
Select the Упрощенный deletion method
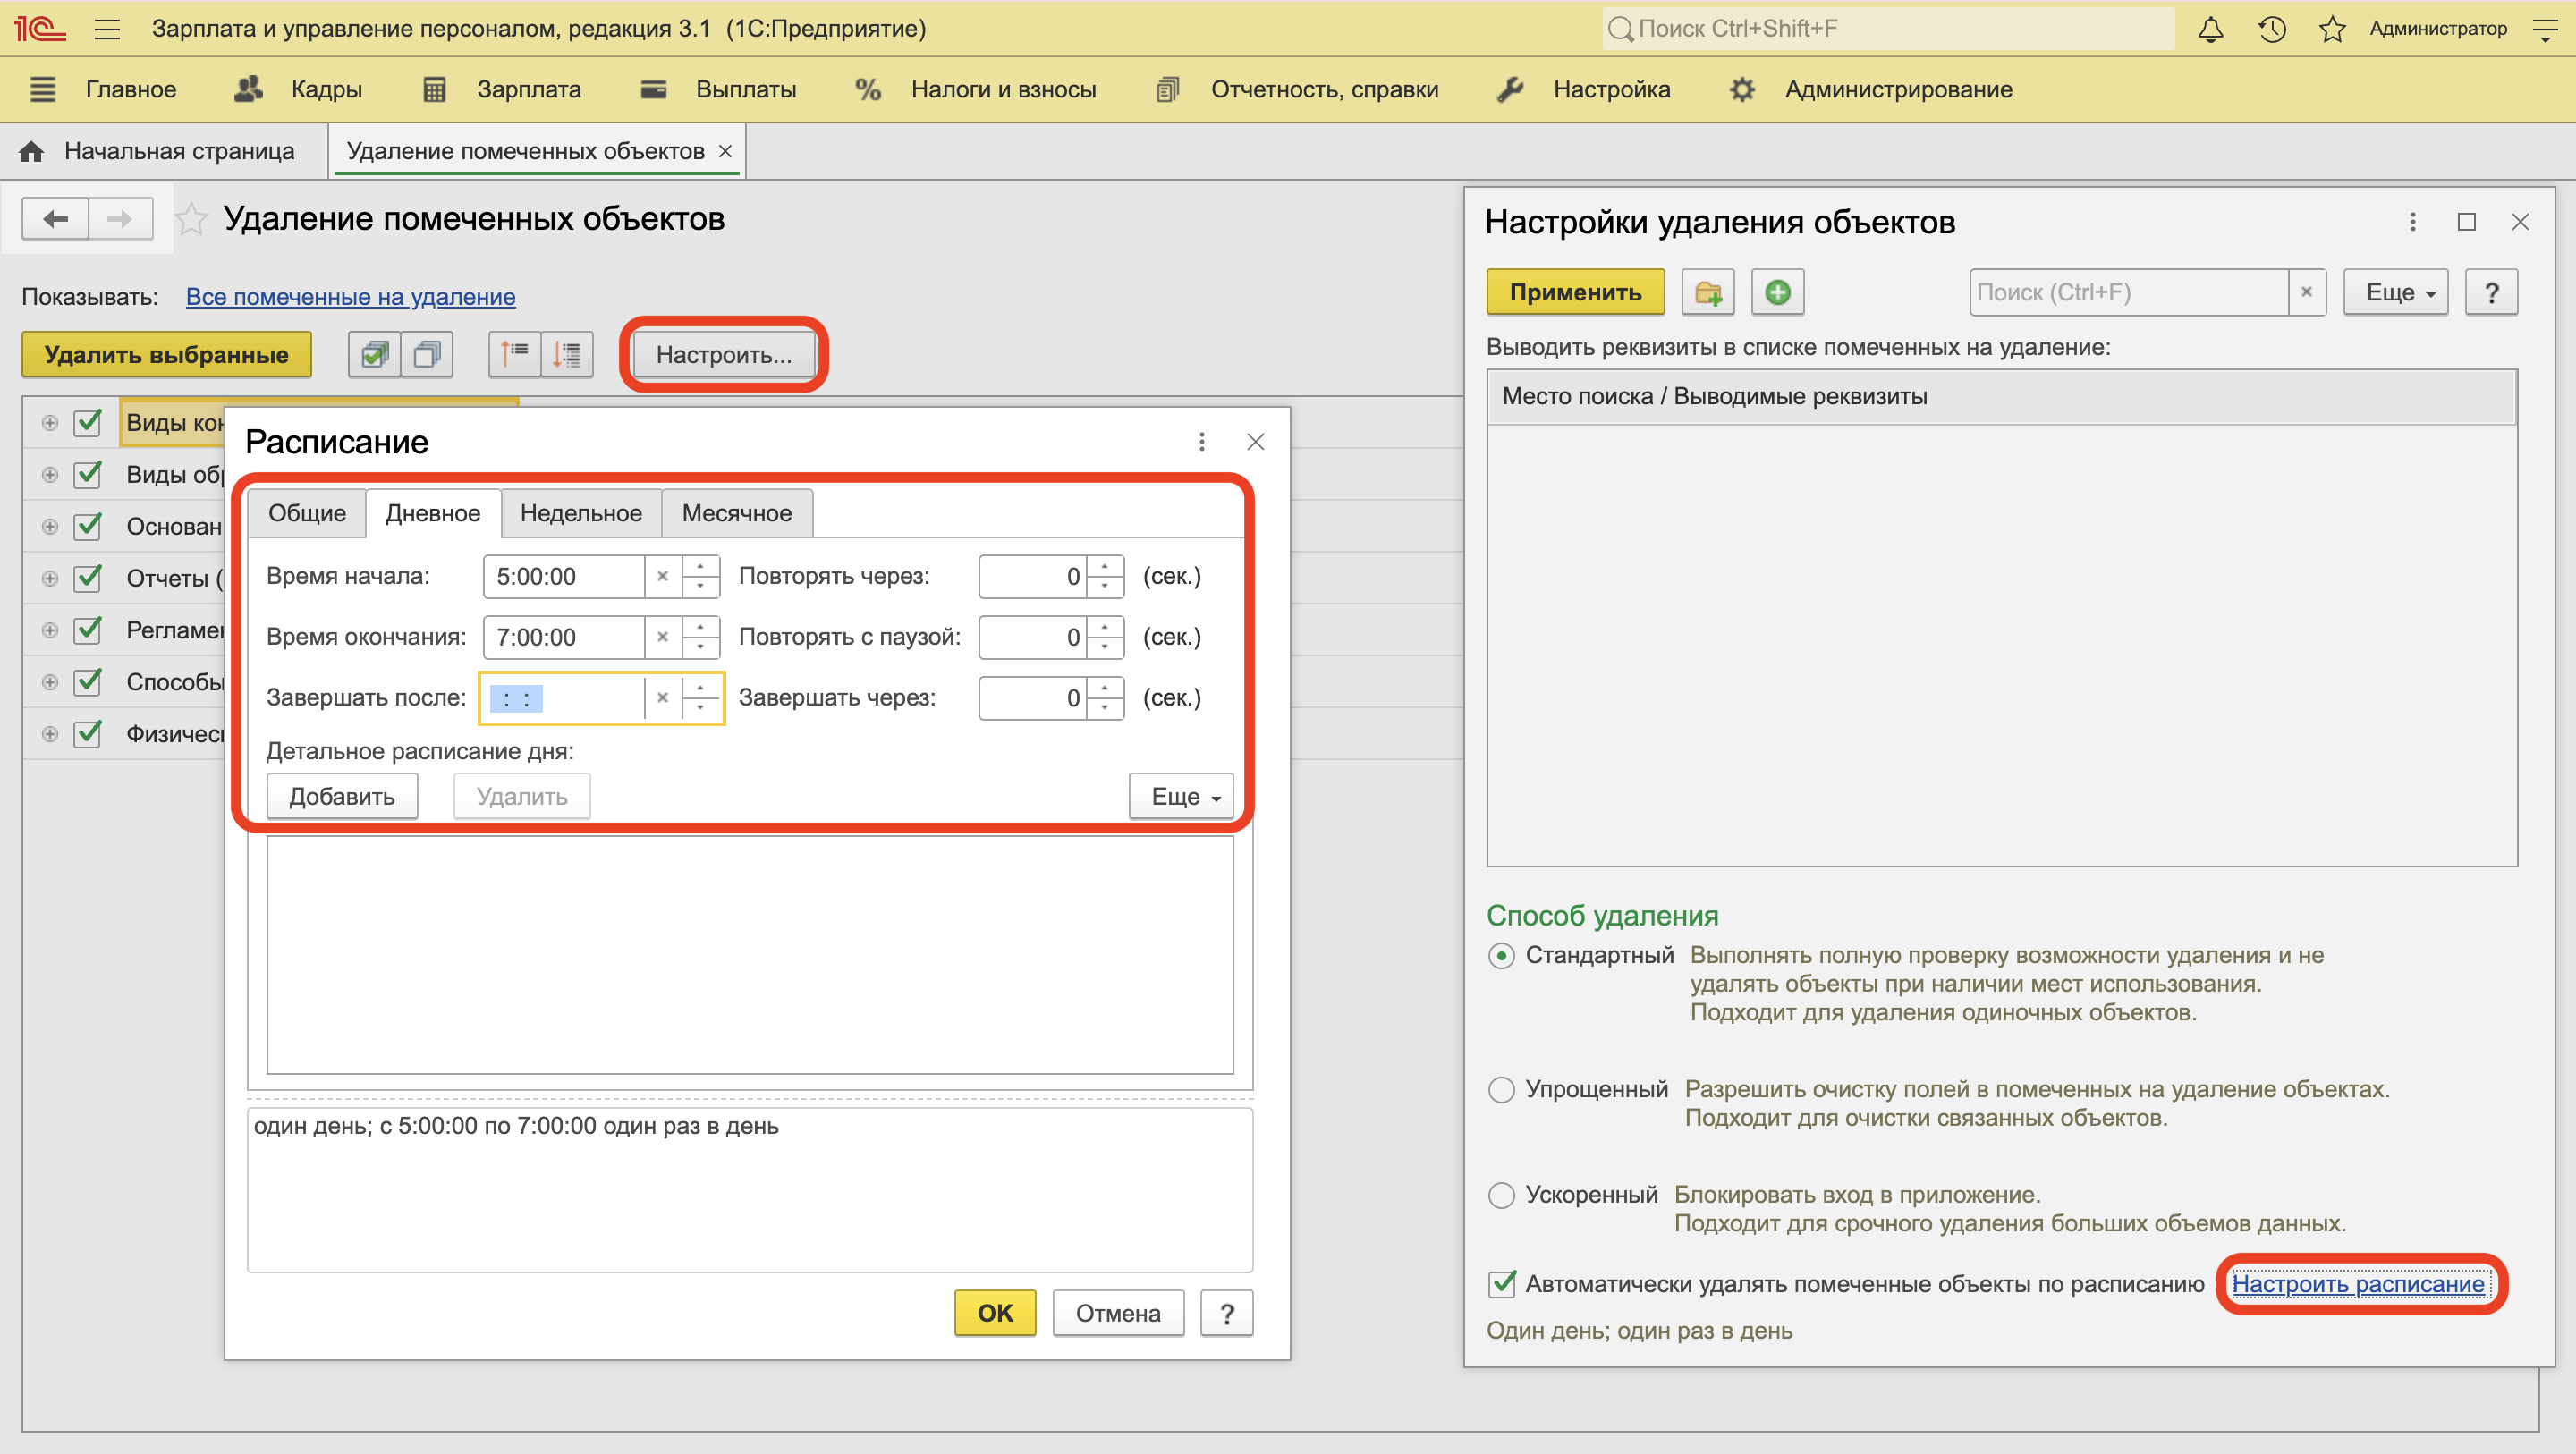1501,1090
